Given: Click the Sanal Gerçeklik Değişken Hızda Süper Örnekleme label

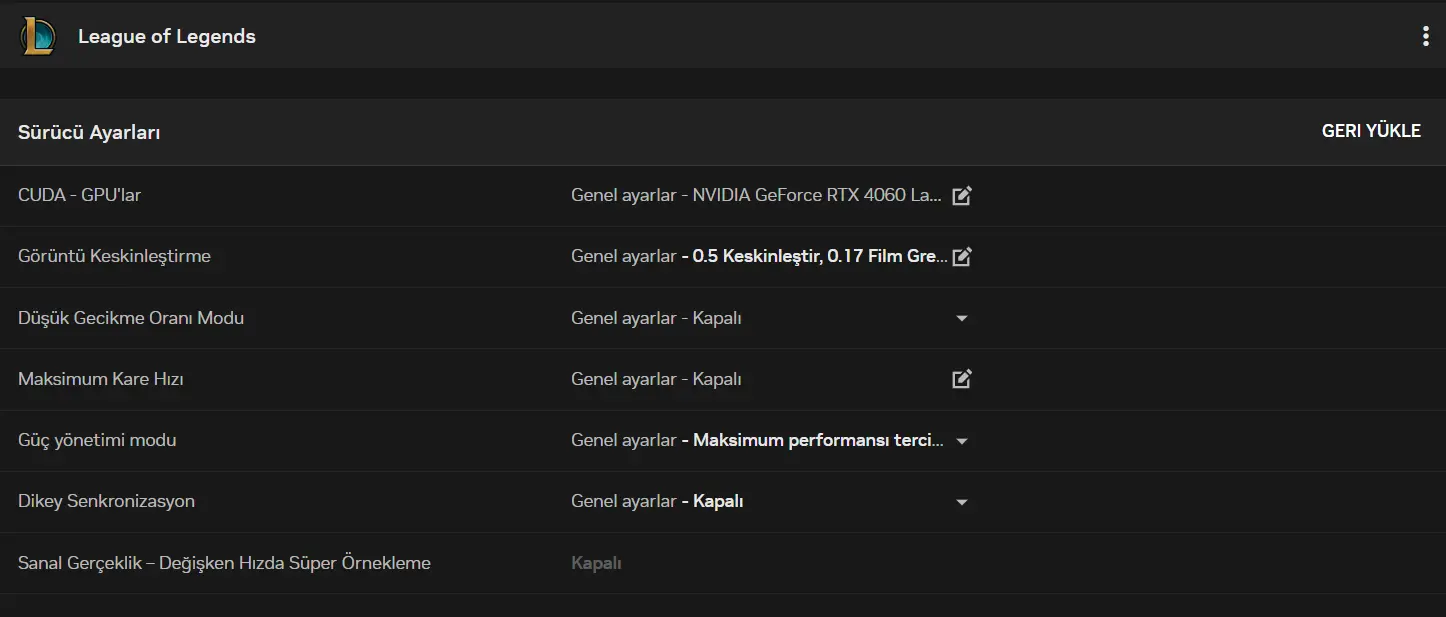Looking at the screenshot, I should coord(224,563).
